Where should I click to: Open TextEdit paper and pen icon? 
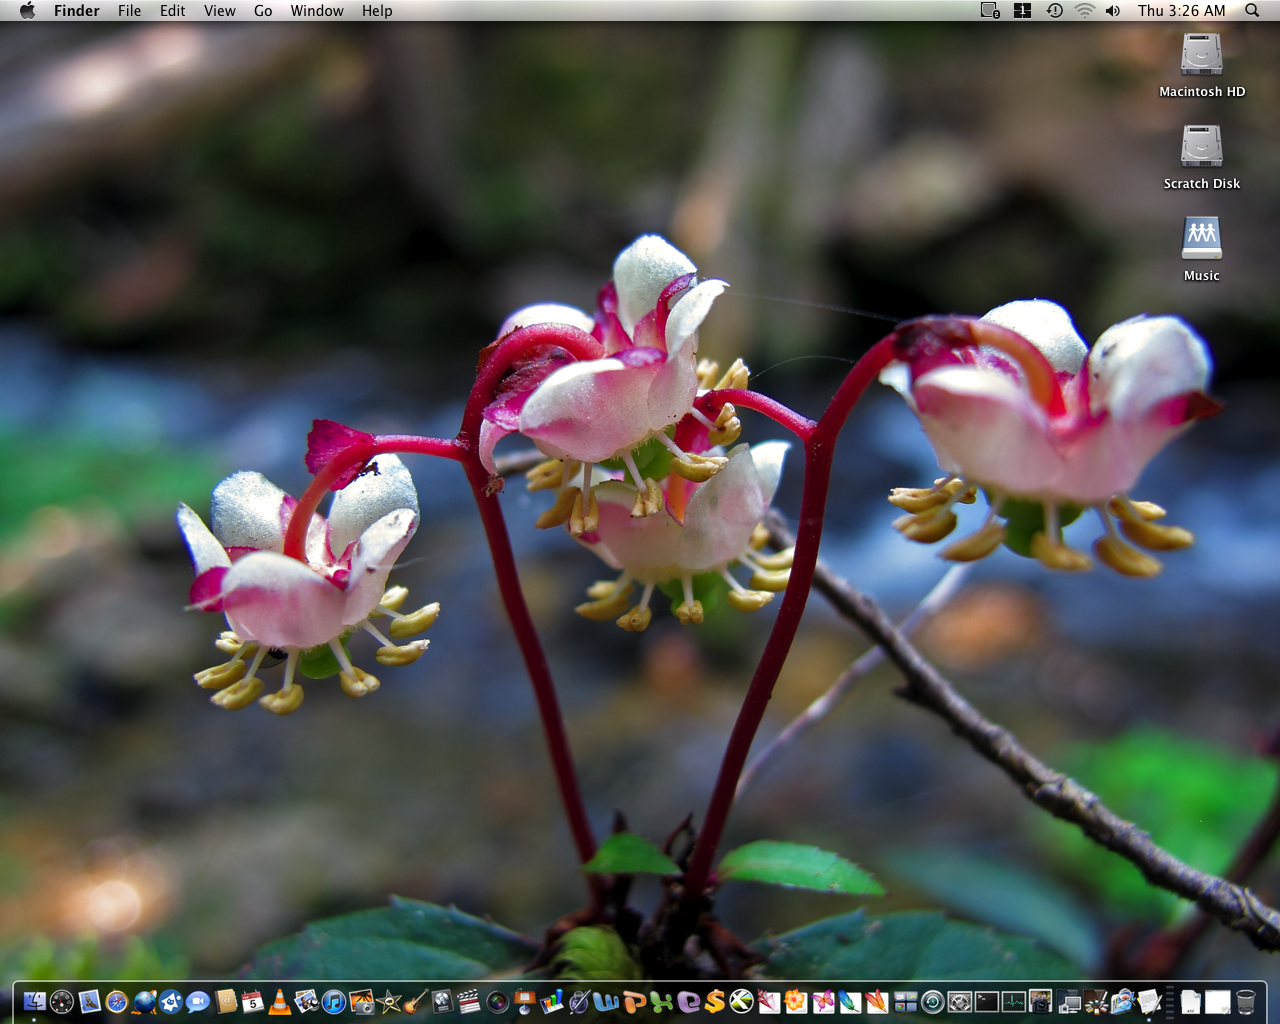click(1149, 1001)
